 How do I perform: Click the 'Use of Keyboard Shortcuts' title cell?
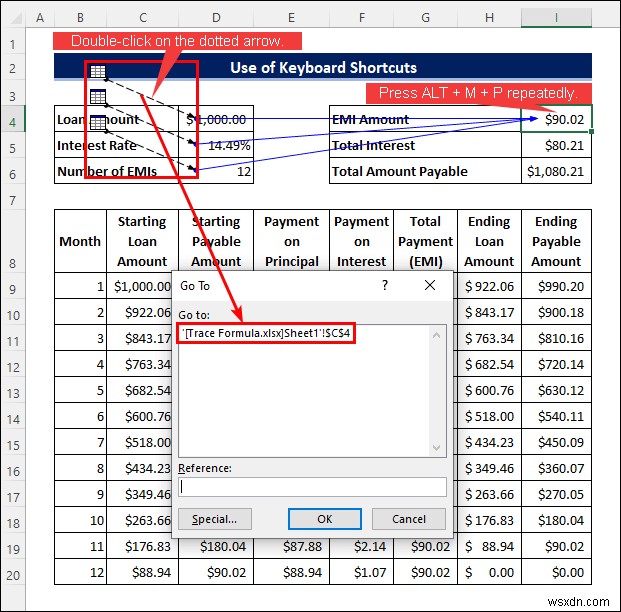pos(323,67)
